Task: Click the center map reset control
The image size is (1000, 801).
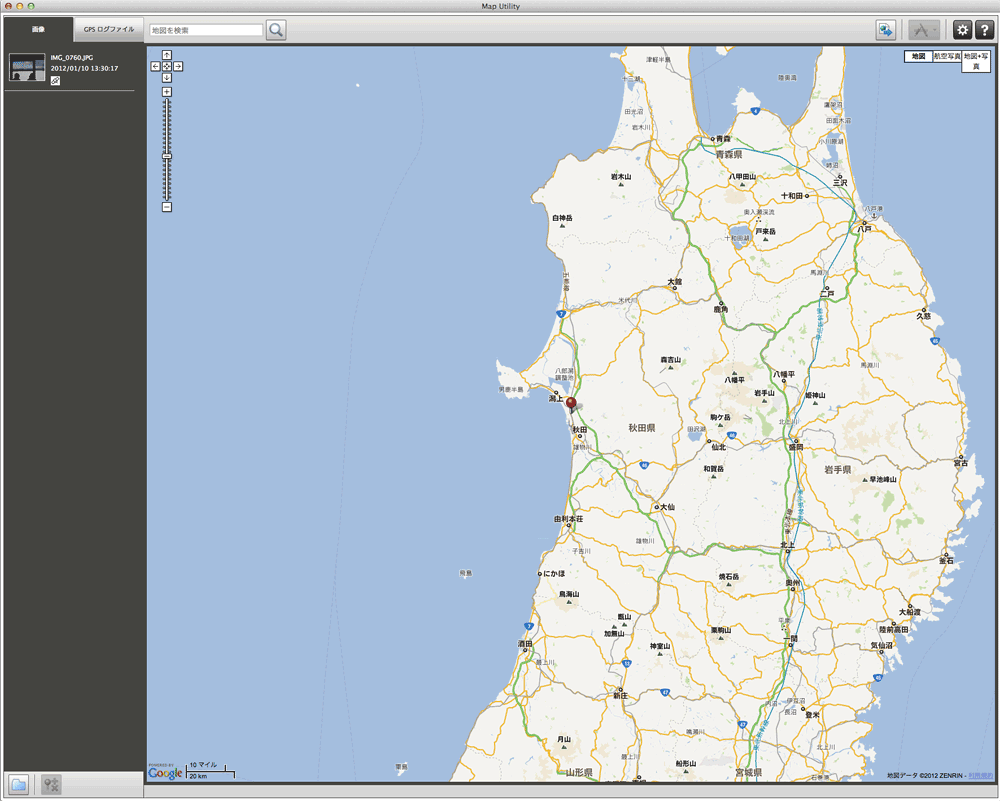Action: click(167, 66)
